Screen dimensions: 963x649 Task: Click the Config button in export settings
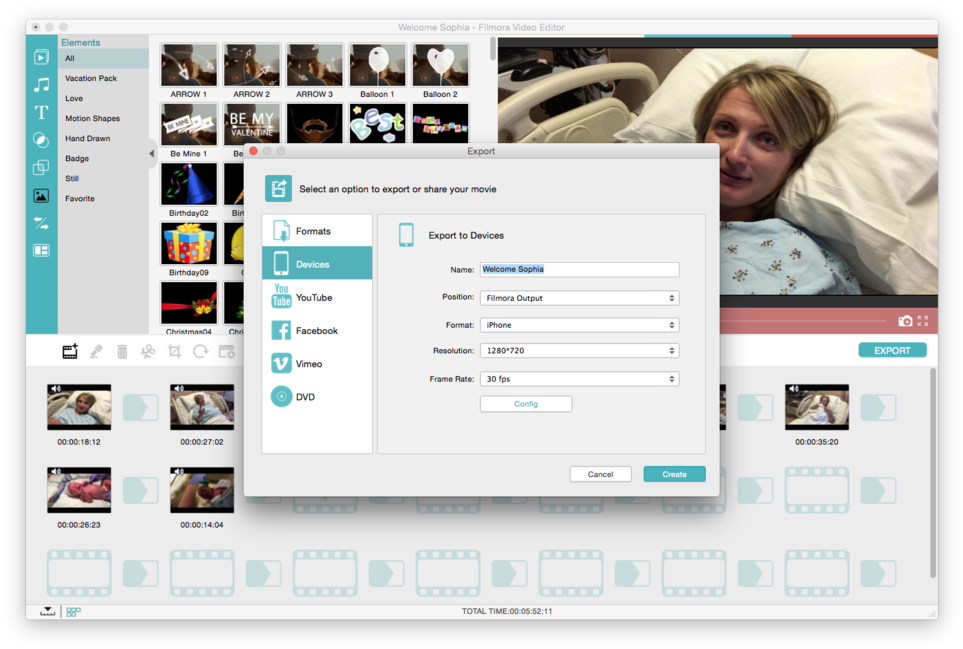tap(526, 403)
